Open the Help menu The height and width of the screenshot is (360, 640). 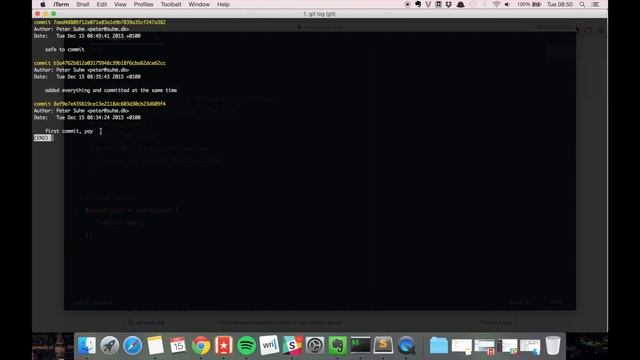click(x=223, y=4)
